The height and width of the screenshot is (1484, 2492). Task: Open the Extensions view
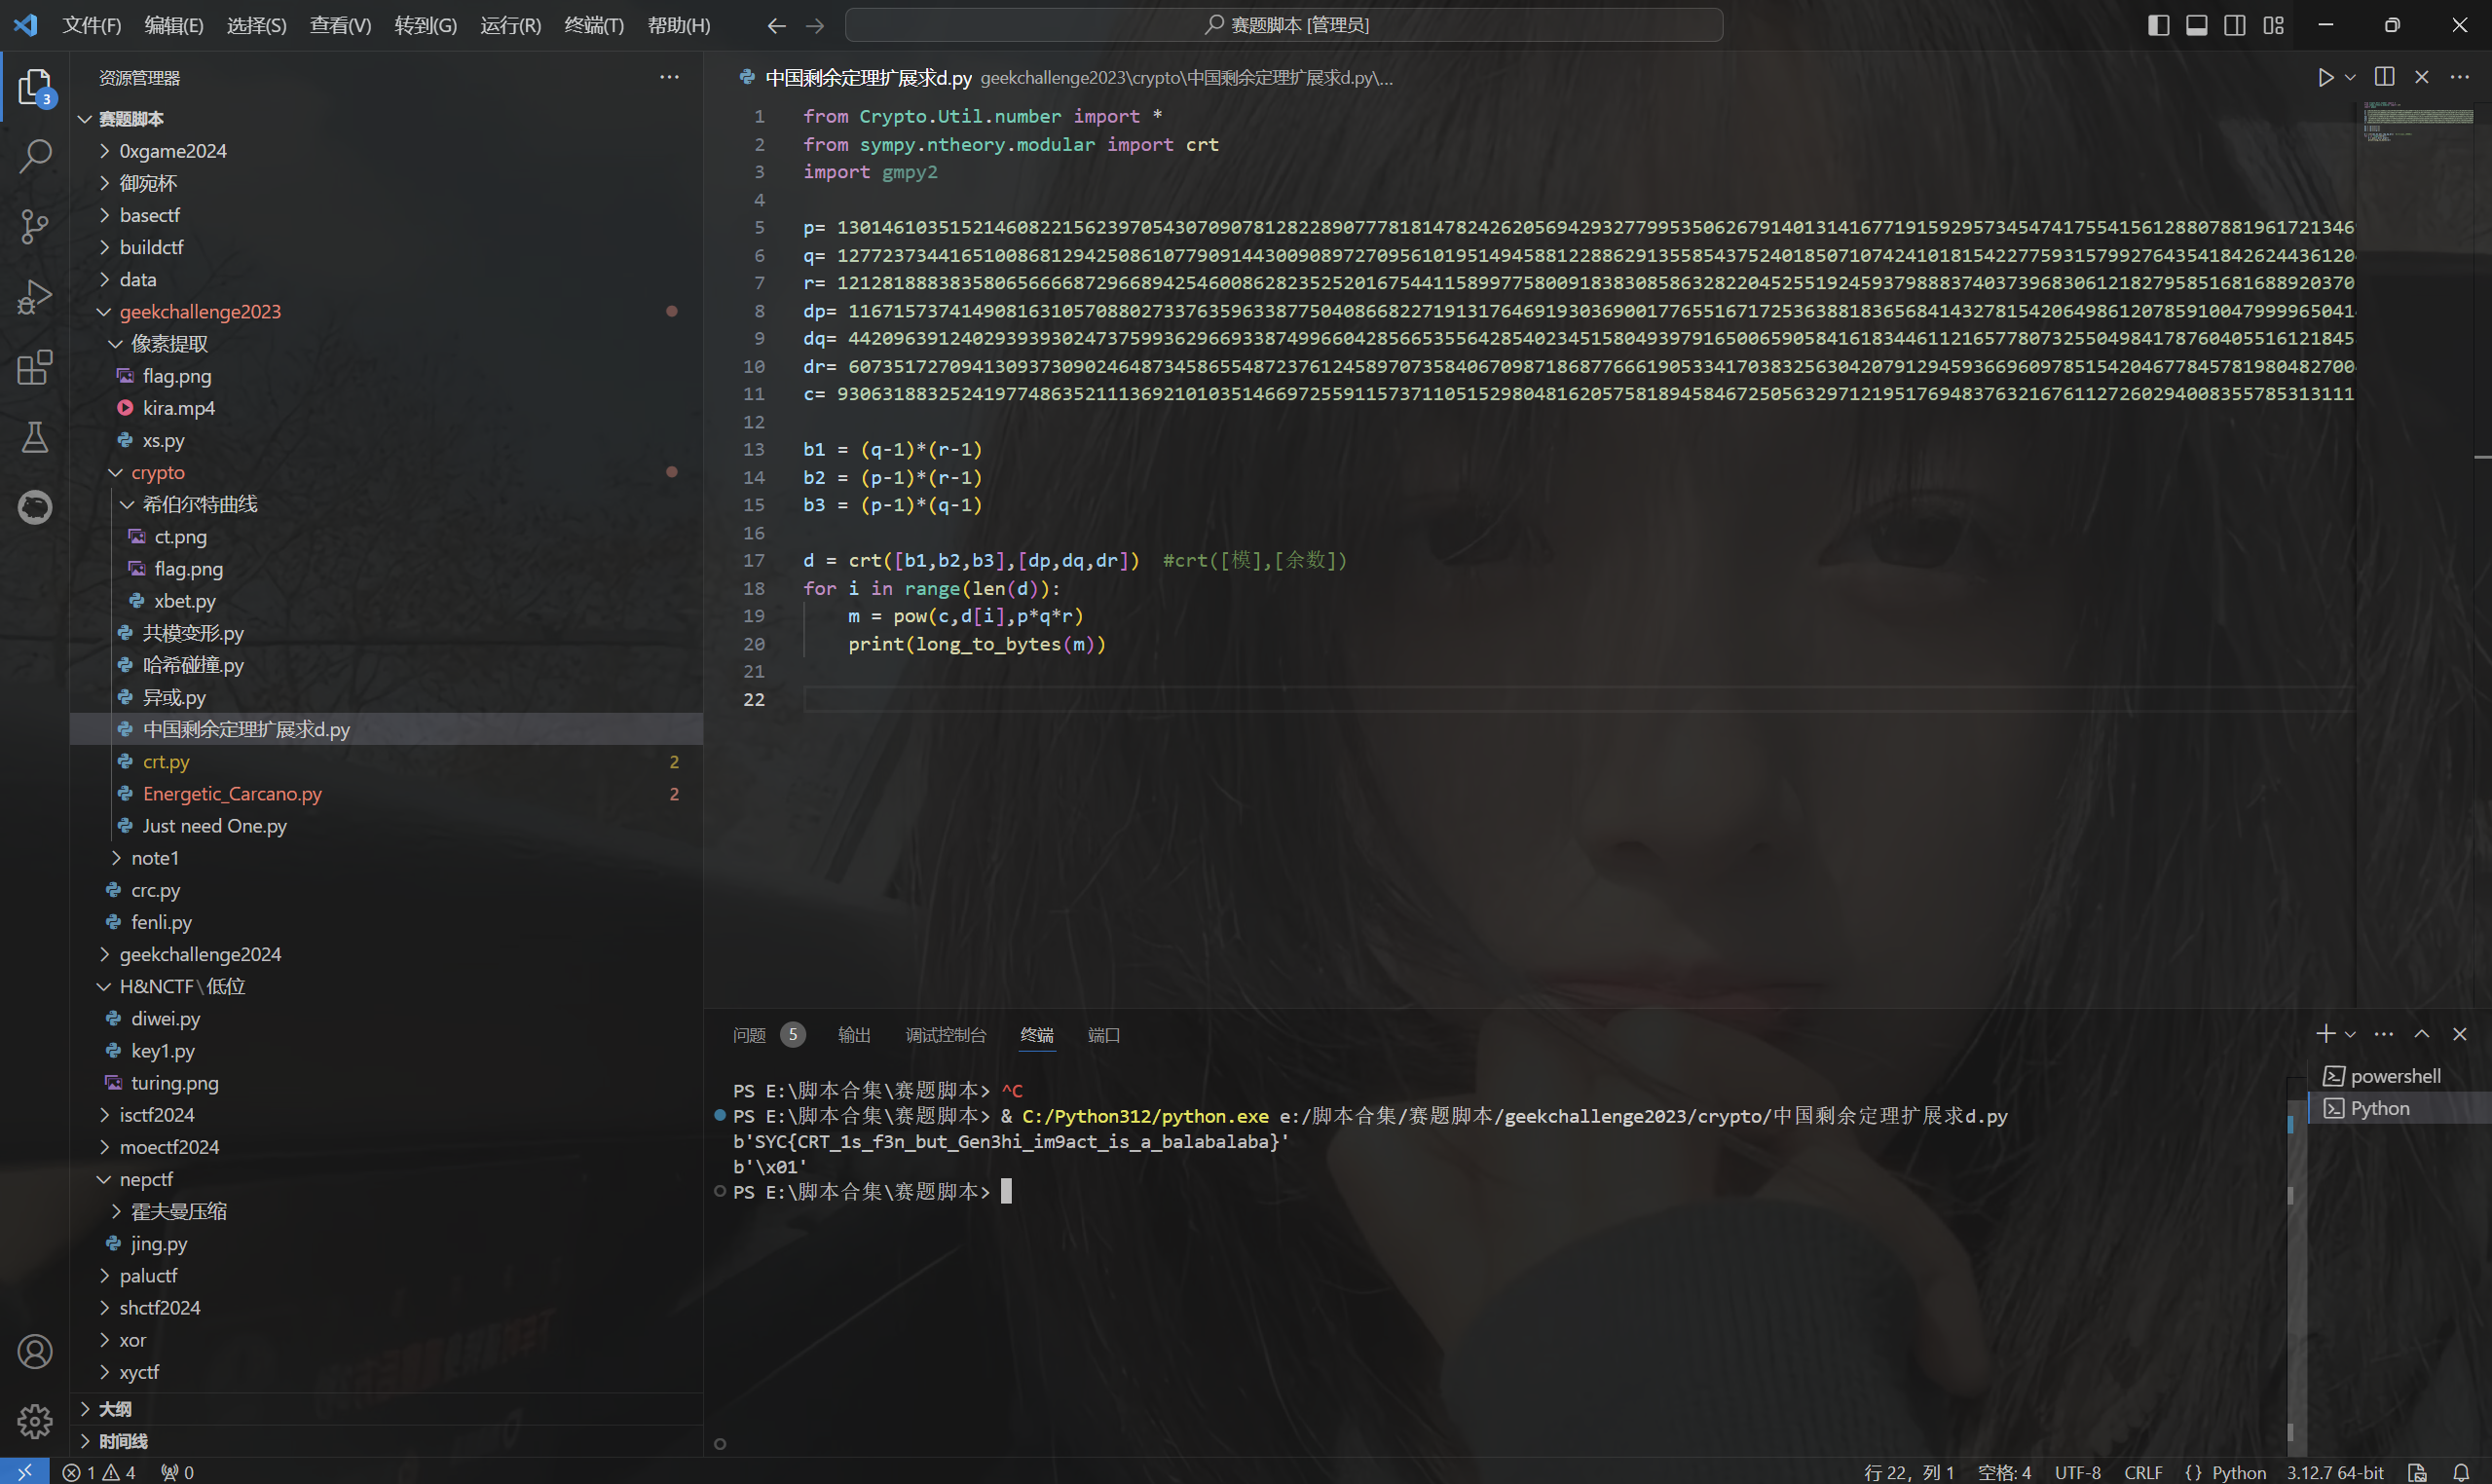point(35,367)
